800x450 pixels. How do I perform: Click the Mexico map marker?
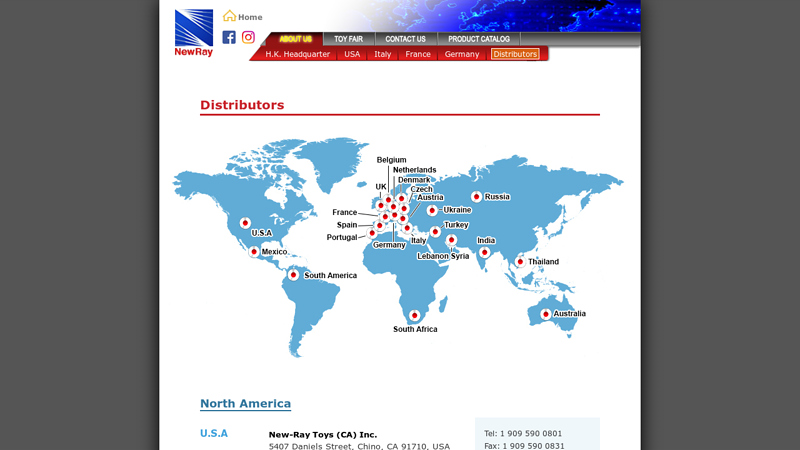pos(254,252)
